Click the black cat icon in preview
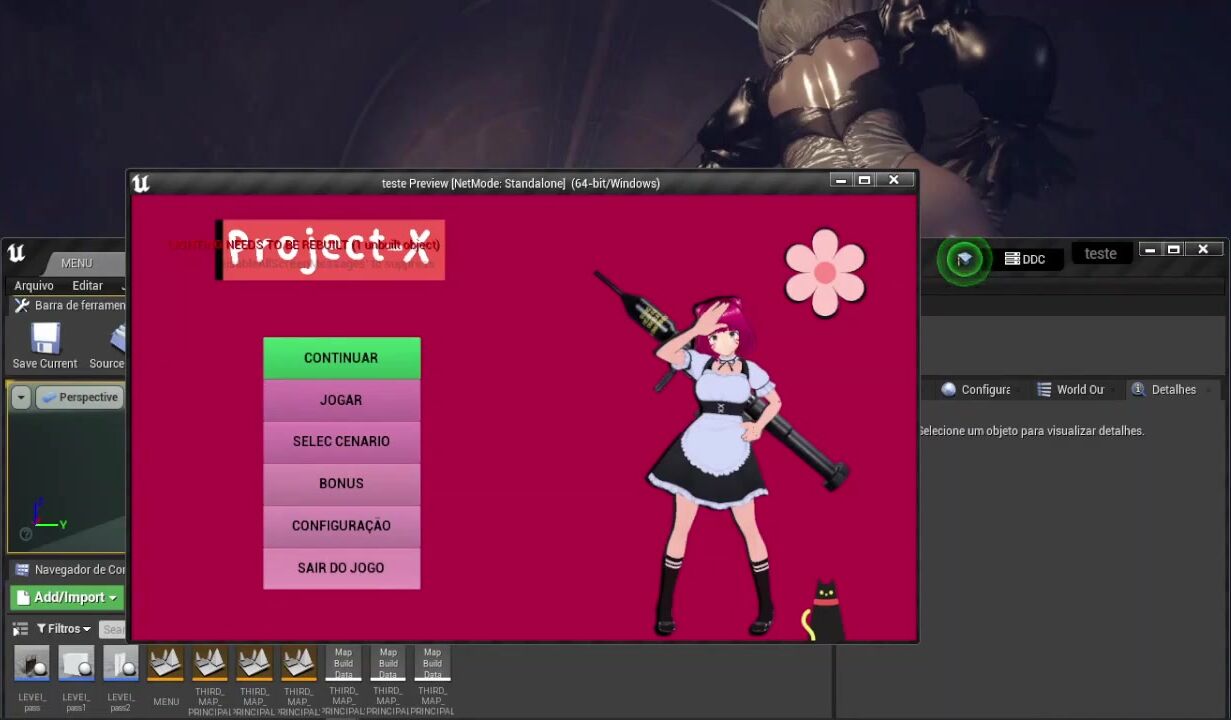Viewport: 1231px width, 720px height. pyautogui.click(x=824, y=611)
